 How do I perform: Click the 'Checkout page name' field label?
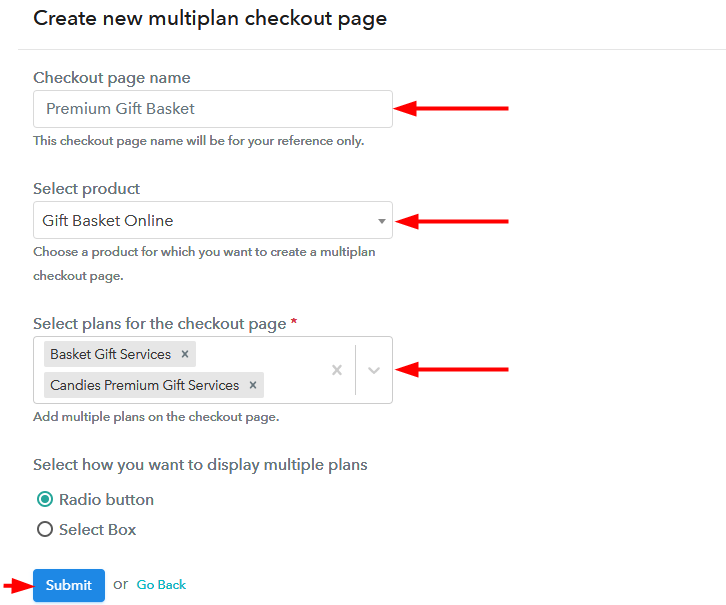111,78
